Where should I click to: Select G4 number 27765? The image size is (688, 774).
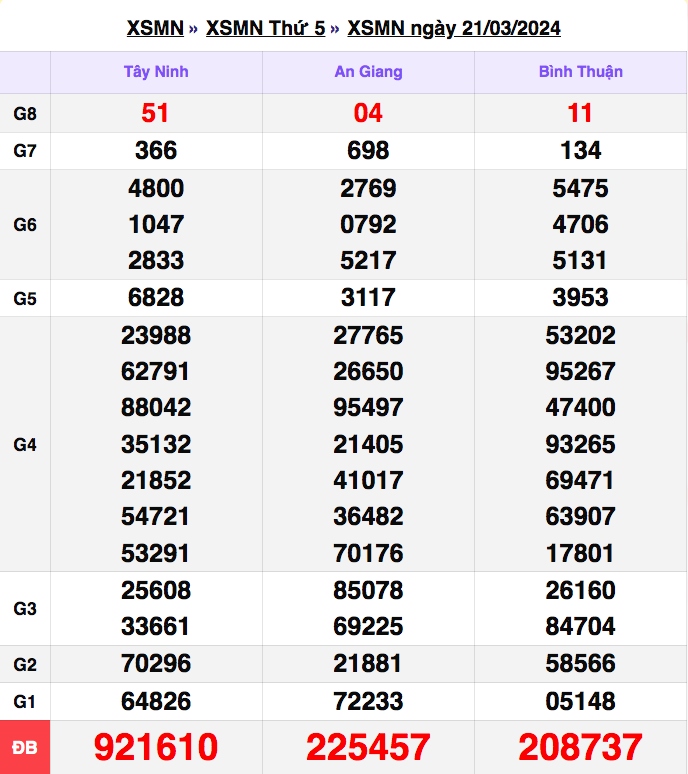pos(368,335)
